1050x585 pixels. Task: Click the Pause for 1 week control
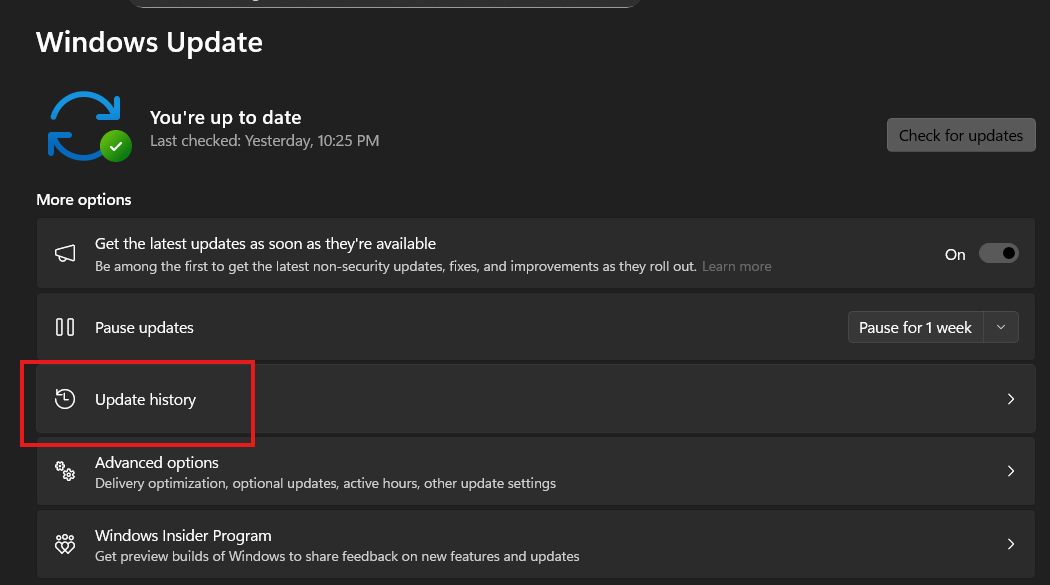click(915, 327)
